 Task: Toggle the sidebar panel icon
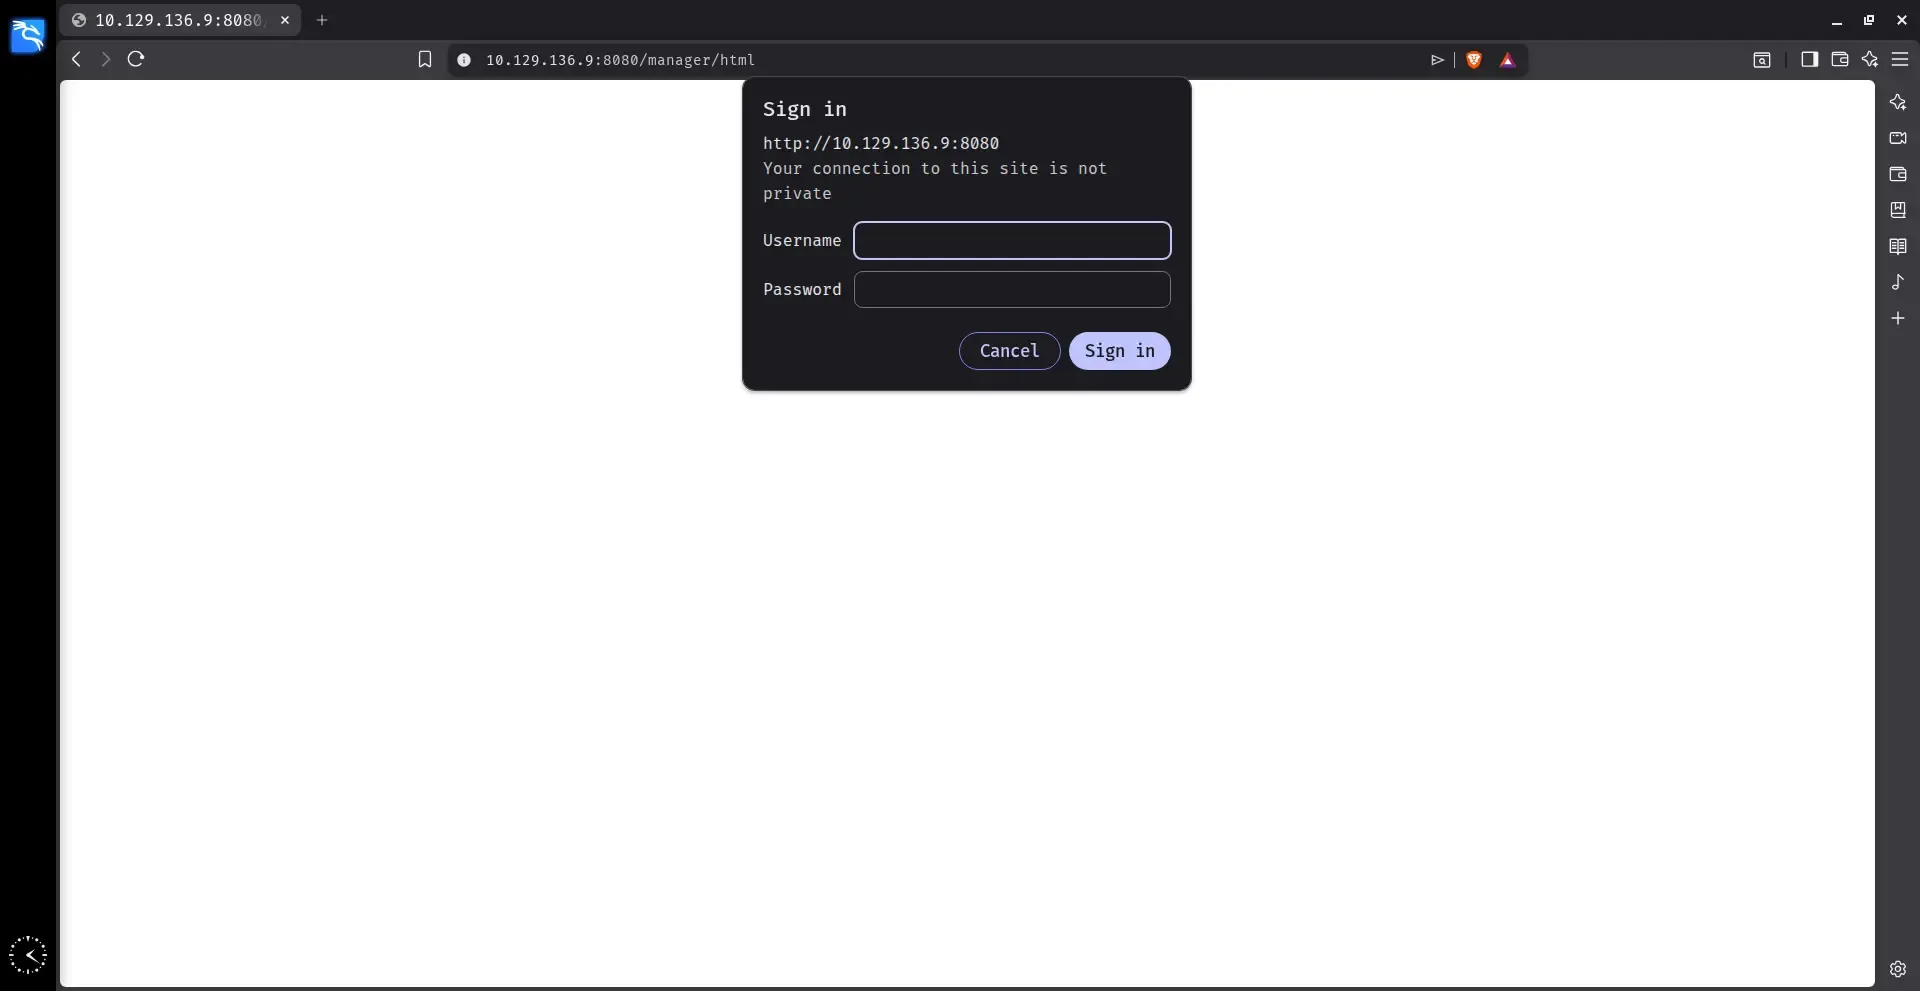pyautogui.click(x=1809, y=60)
